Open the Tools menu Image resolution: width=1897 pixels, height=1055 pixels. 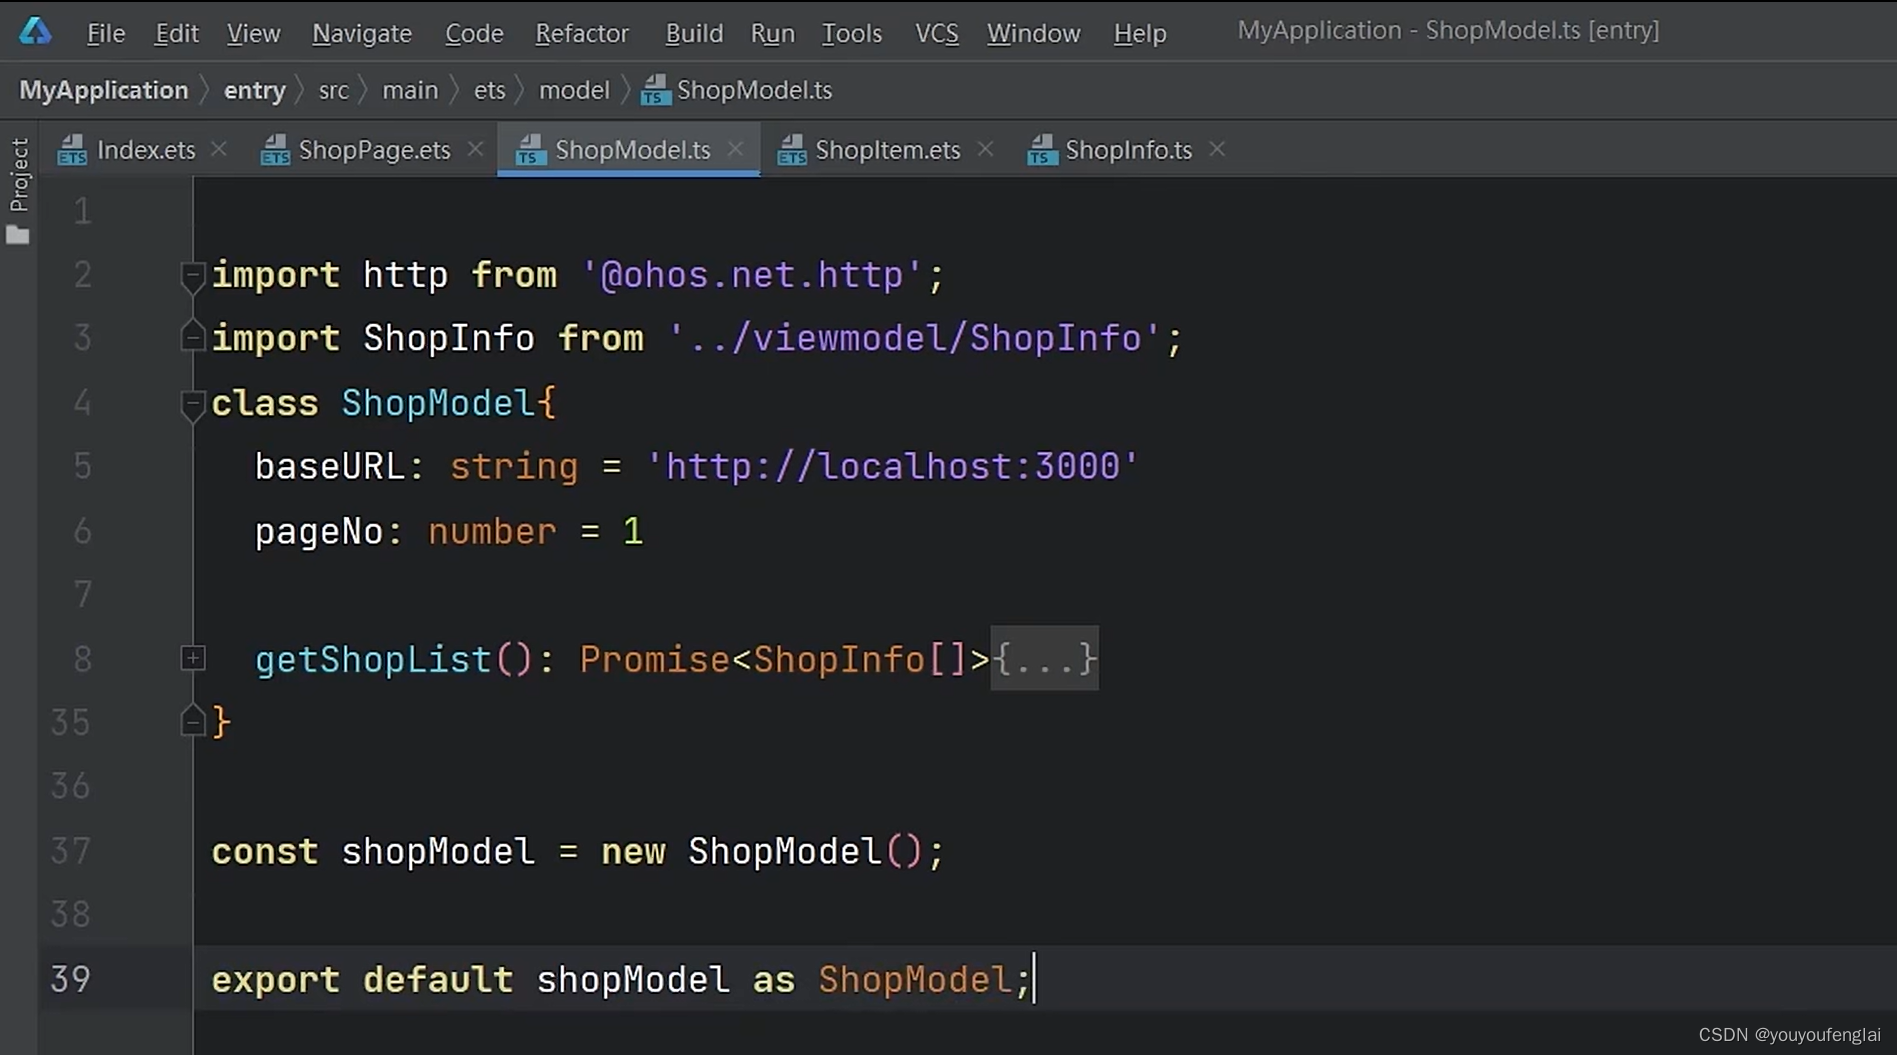(852, 33)
